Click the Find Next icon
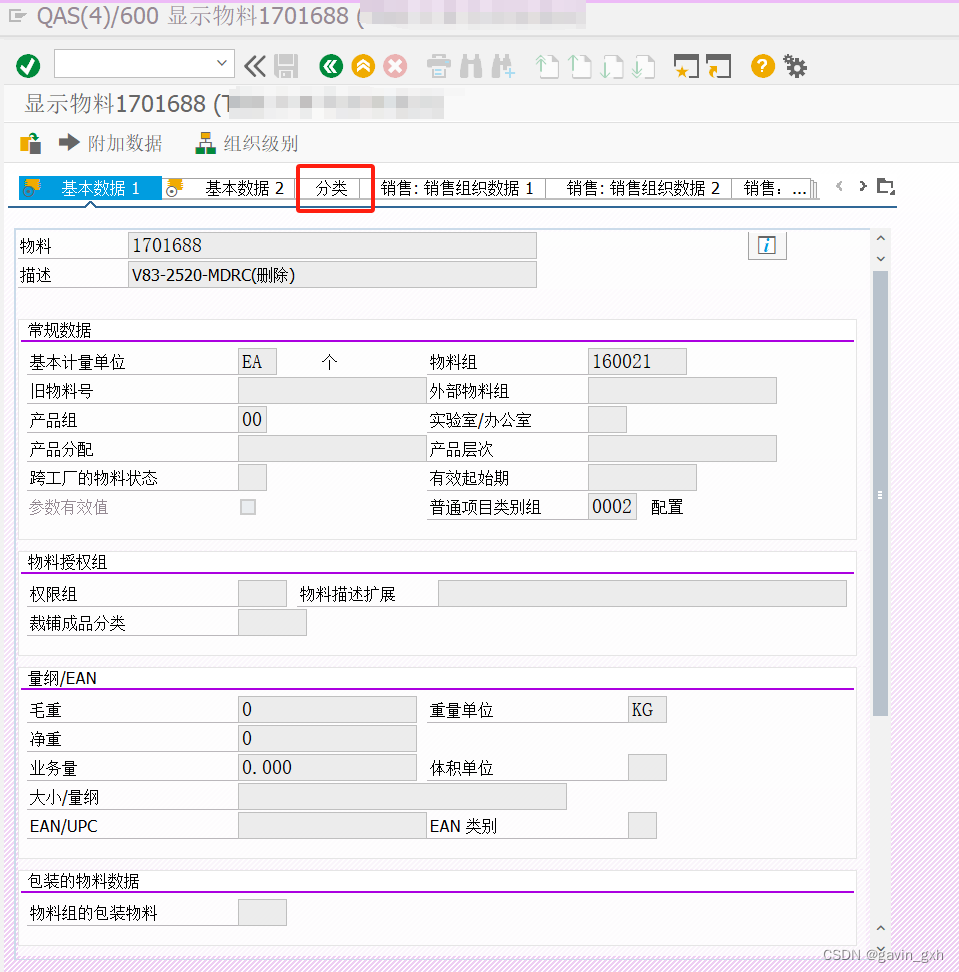This screenshot has width=959, height=972. point(503,66)
